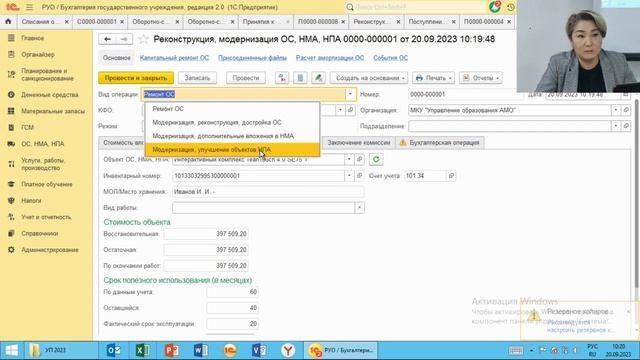Viewport: 640px width, 360px height.
Task: Open Органайзер section in sidebar
Action: (x=38, y=54)
